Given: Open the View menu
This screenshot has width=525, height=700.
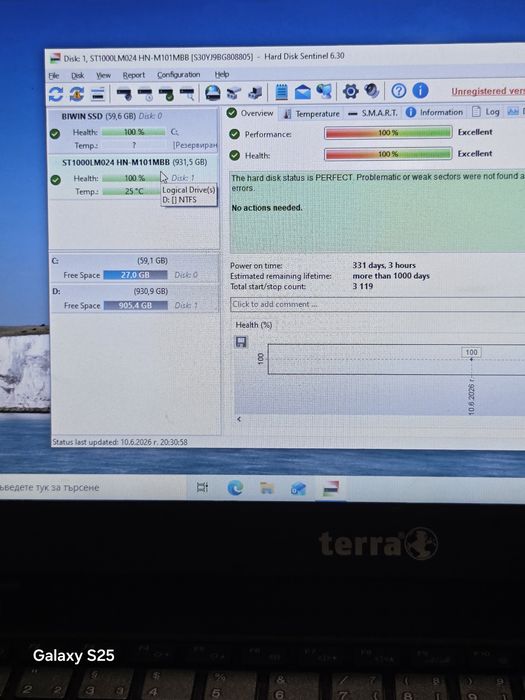Looking at the screenshot, I should [104, 75].
